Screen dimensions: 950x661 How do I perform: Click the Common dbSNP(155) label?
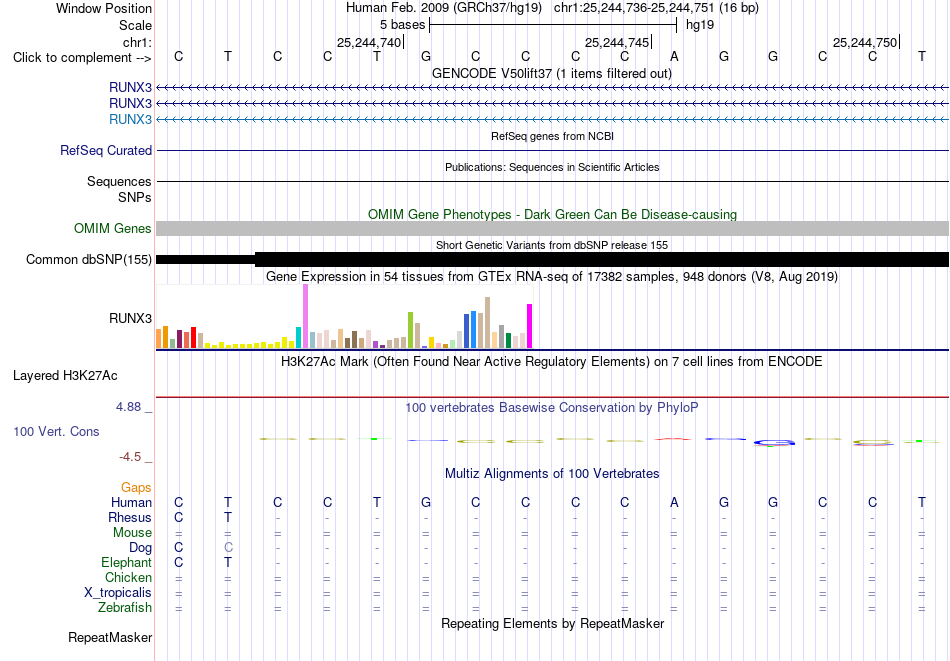(x=89, y=259)
